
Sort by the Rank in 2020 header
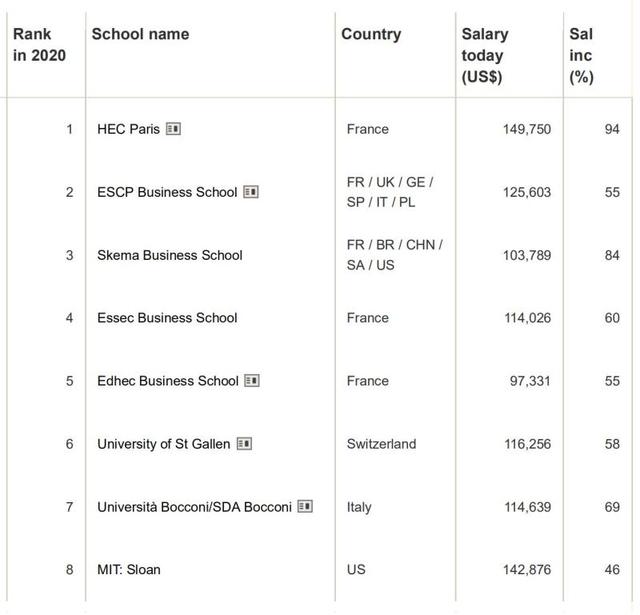39,45
